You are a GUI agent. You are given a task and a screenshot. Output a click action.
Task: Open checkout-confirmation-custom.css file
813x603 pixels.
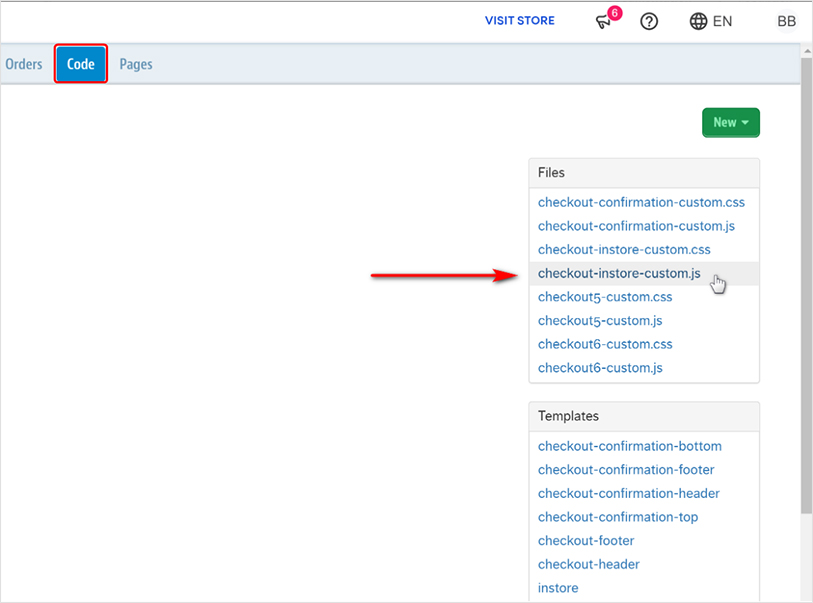tap(641, 202)
